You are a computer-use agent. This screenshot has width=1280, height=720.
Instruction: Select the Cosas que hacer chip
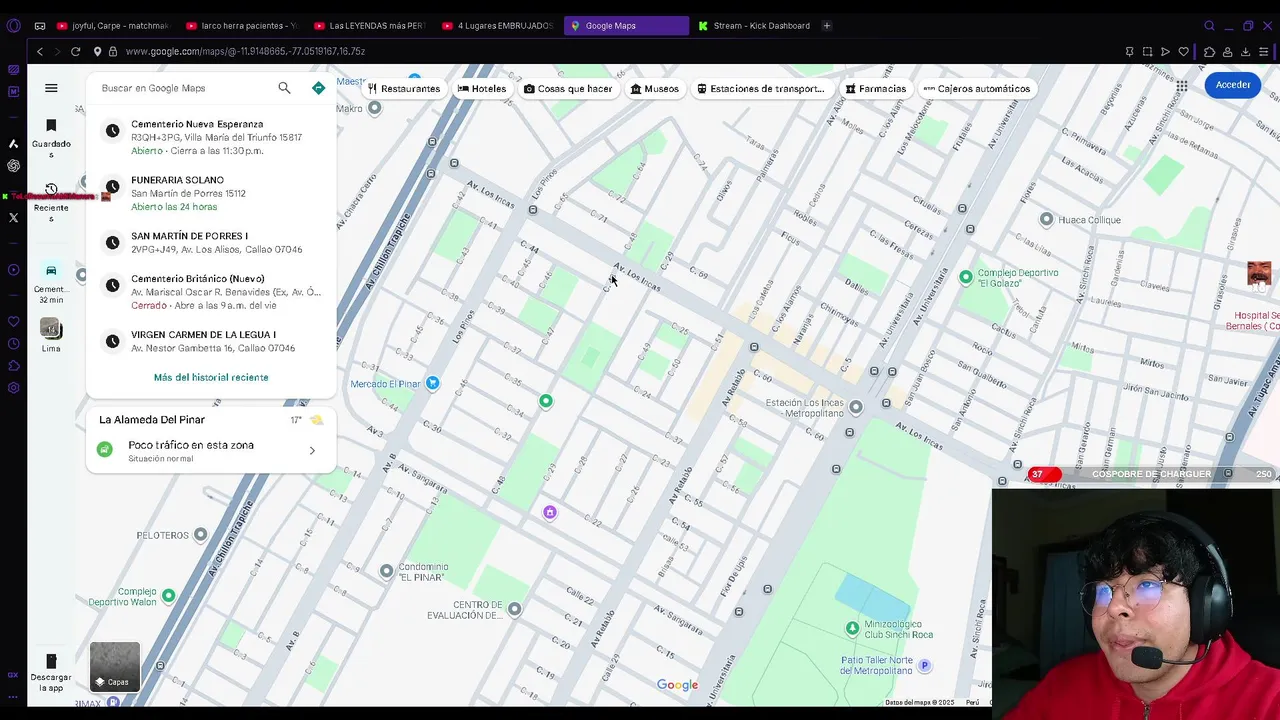click(x=568, y=88)
